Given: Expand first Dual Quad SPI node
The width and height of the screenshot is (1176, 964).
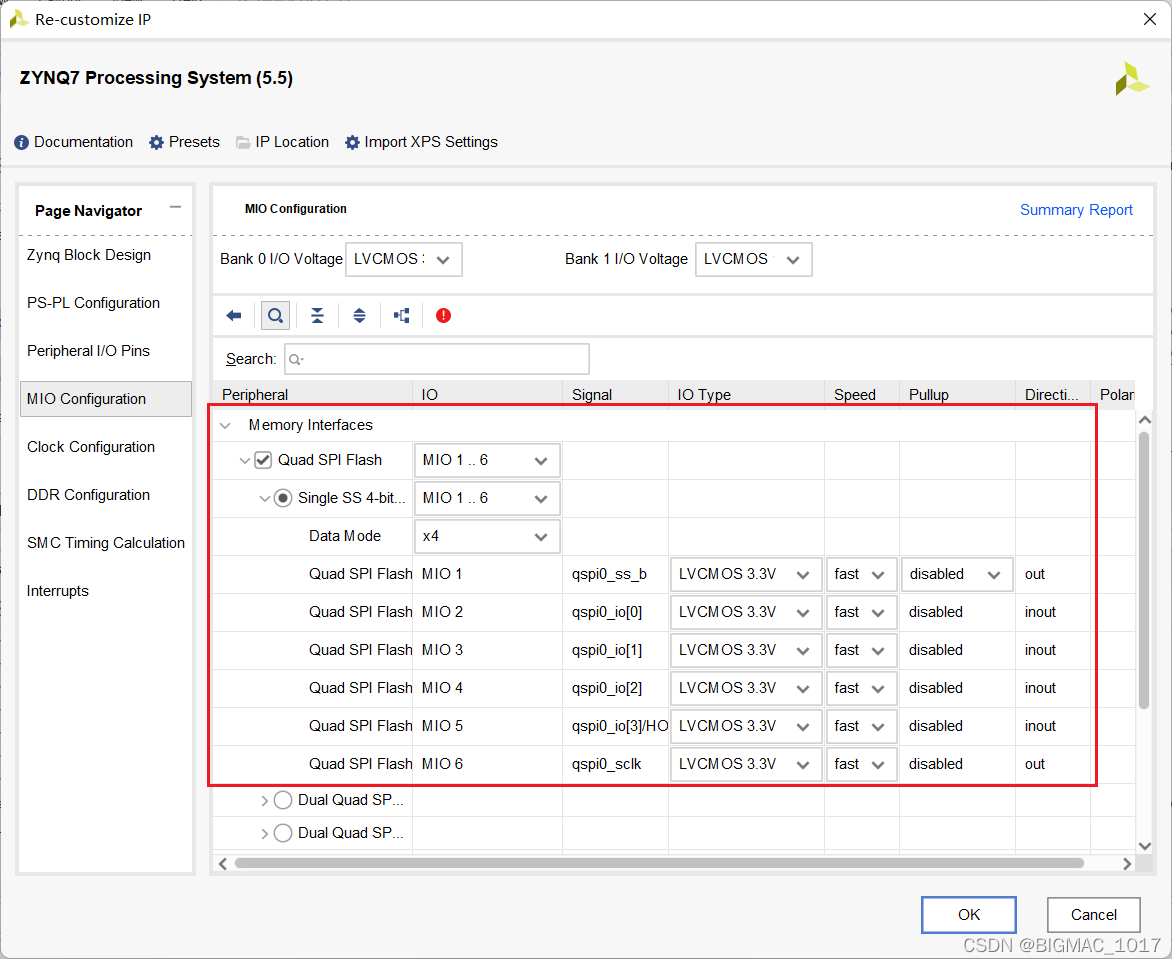Looking at the screenshot, I should pos(265,803).
